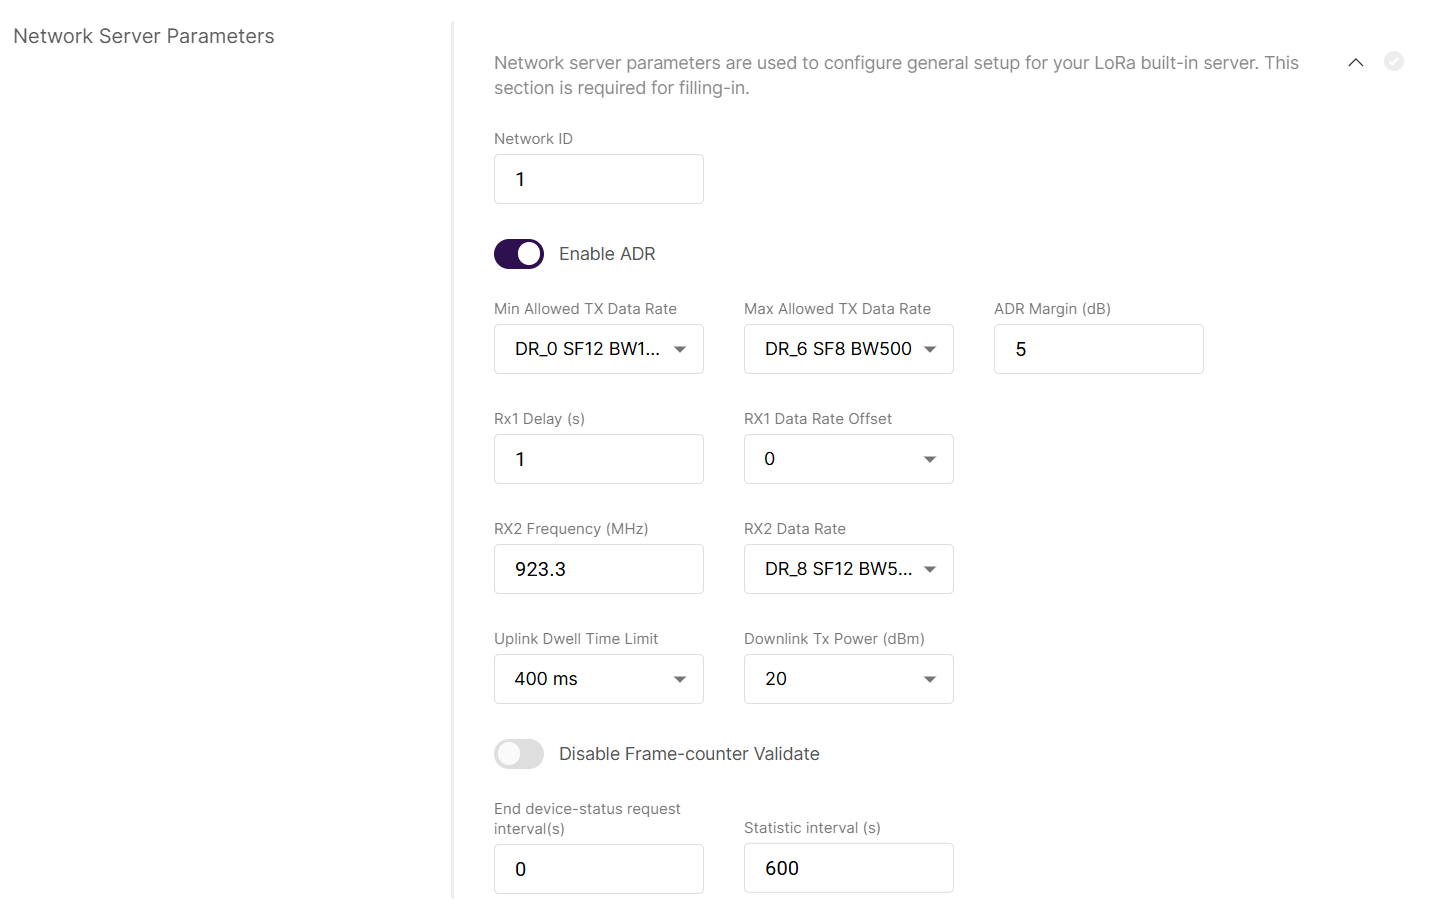The height and width of the screenshot is (911, 1446).
Task: Click the network server description paragraph
Action: click(x=896, y=75)
